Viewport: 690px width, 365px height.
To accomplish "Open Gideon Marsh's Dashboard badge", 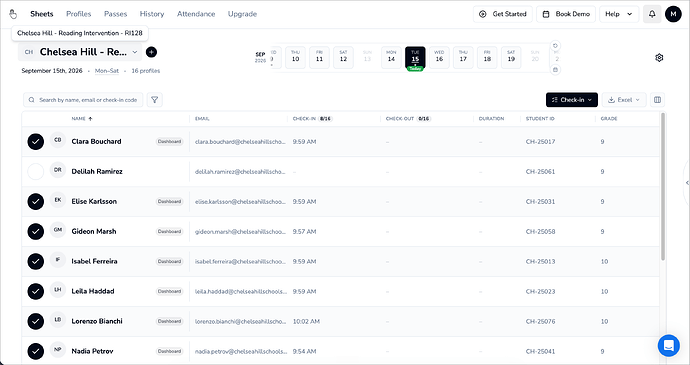I will 169,232.
